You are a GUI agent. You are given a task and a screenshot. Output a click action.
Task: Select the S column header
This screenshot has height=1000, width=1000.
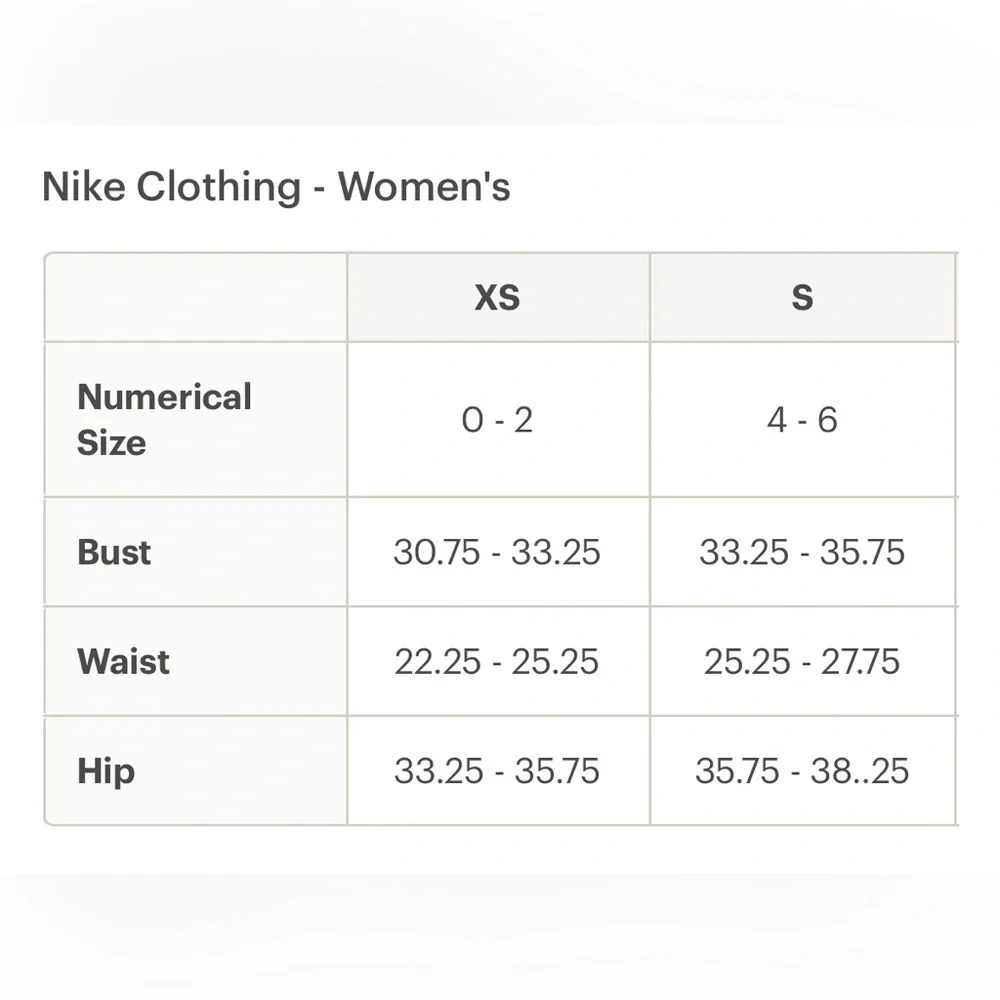point(802,297)
